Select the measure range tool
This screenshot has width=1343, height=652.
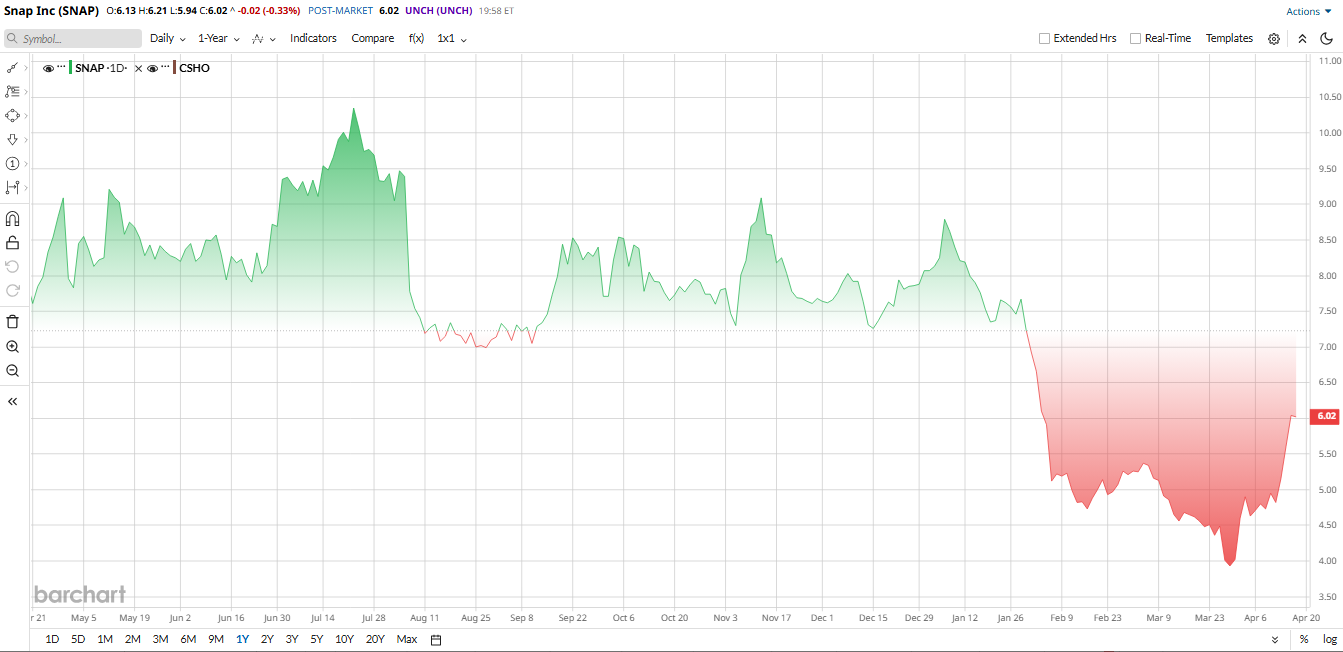click(12, 187)
